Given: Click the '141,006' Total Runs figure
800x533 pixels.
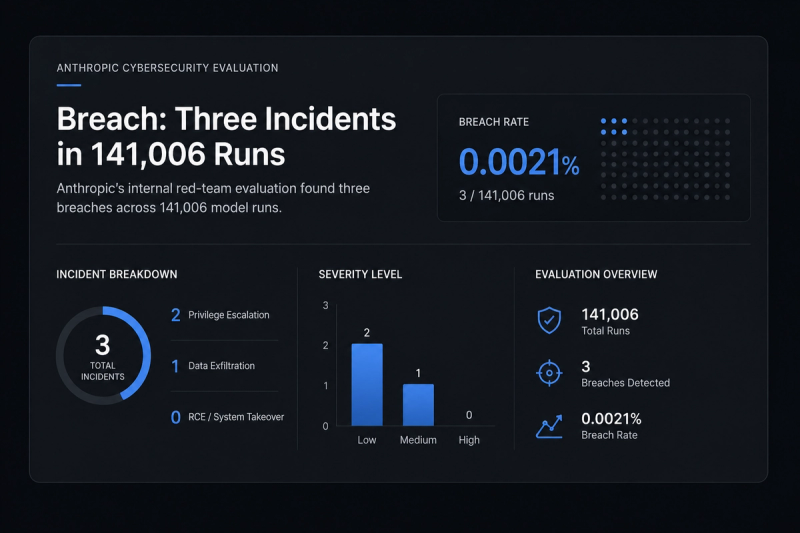Looking at the screenshot, I should click(610, 314).
